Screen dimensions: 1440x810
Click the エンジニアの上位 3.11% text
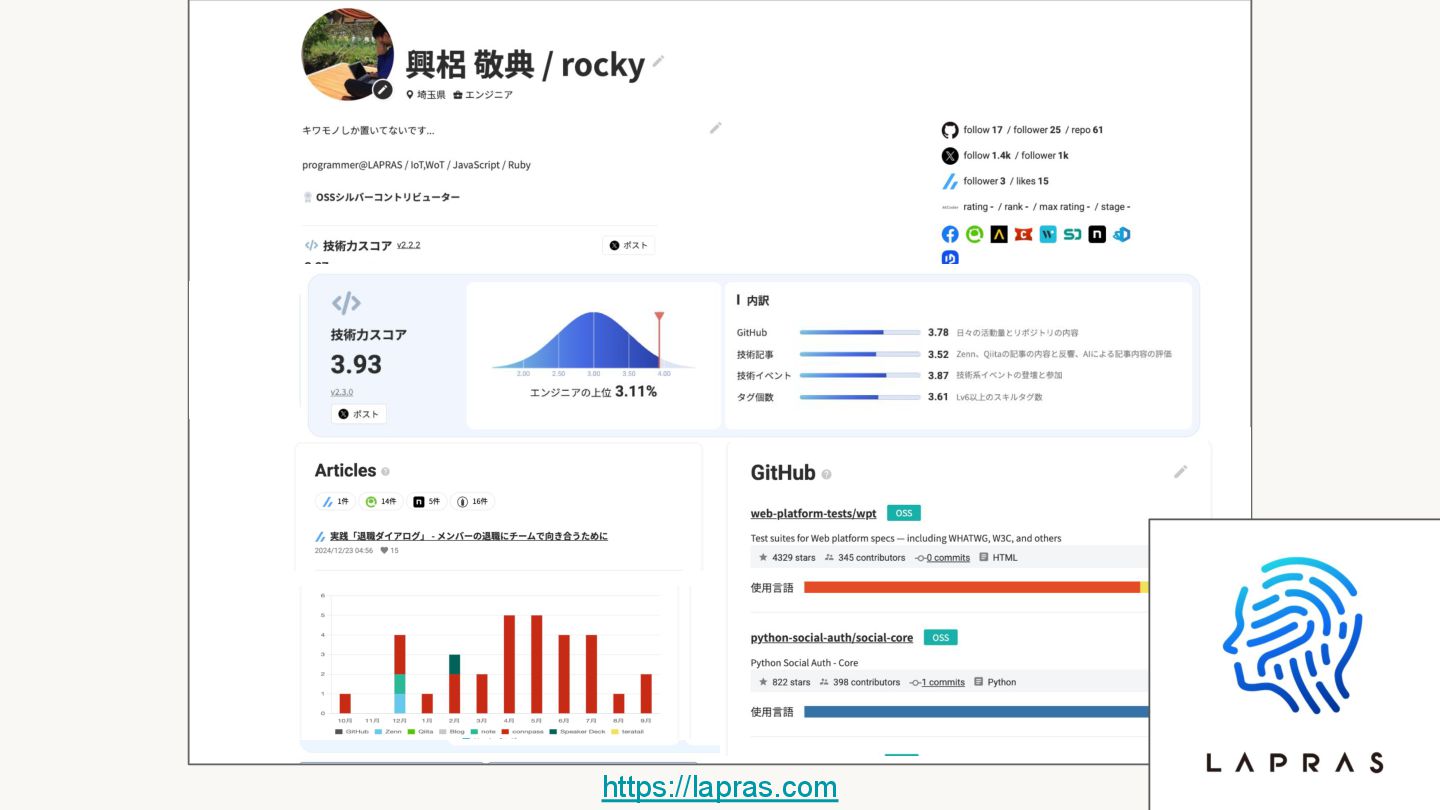593,392
